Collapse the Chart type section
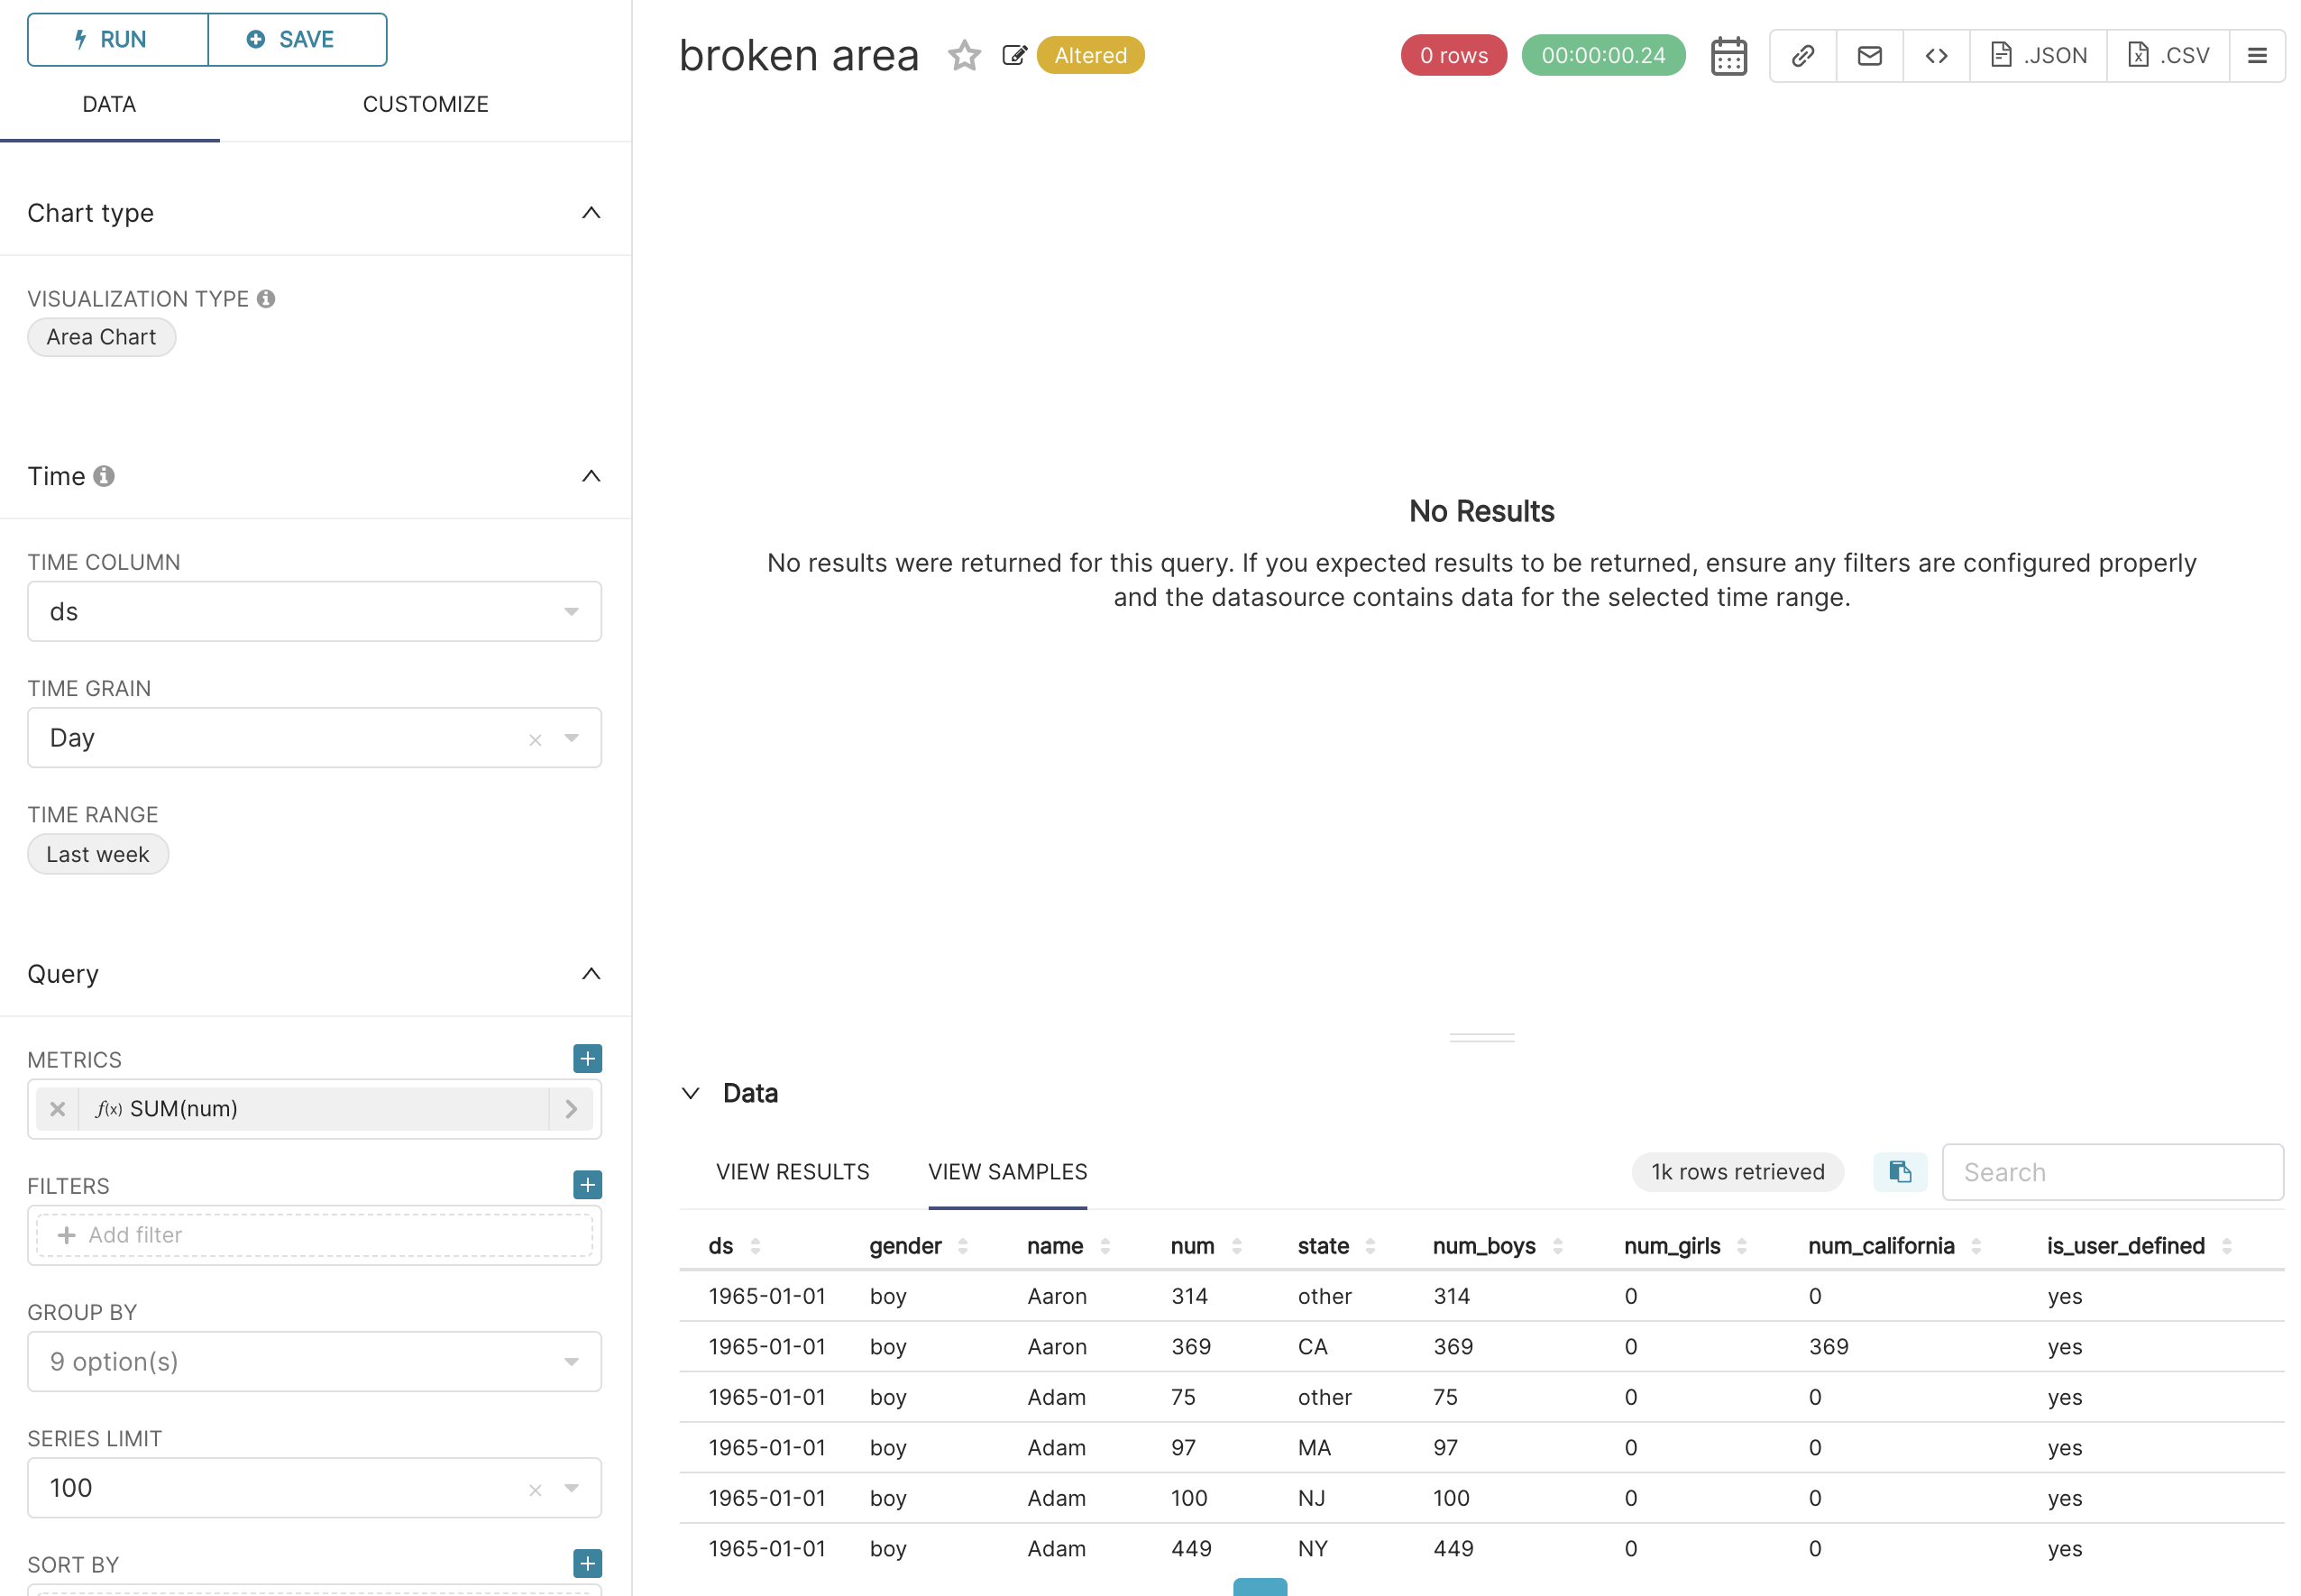 point(591,213)
